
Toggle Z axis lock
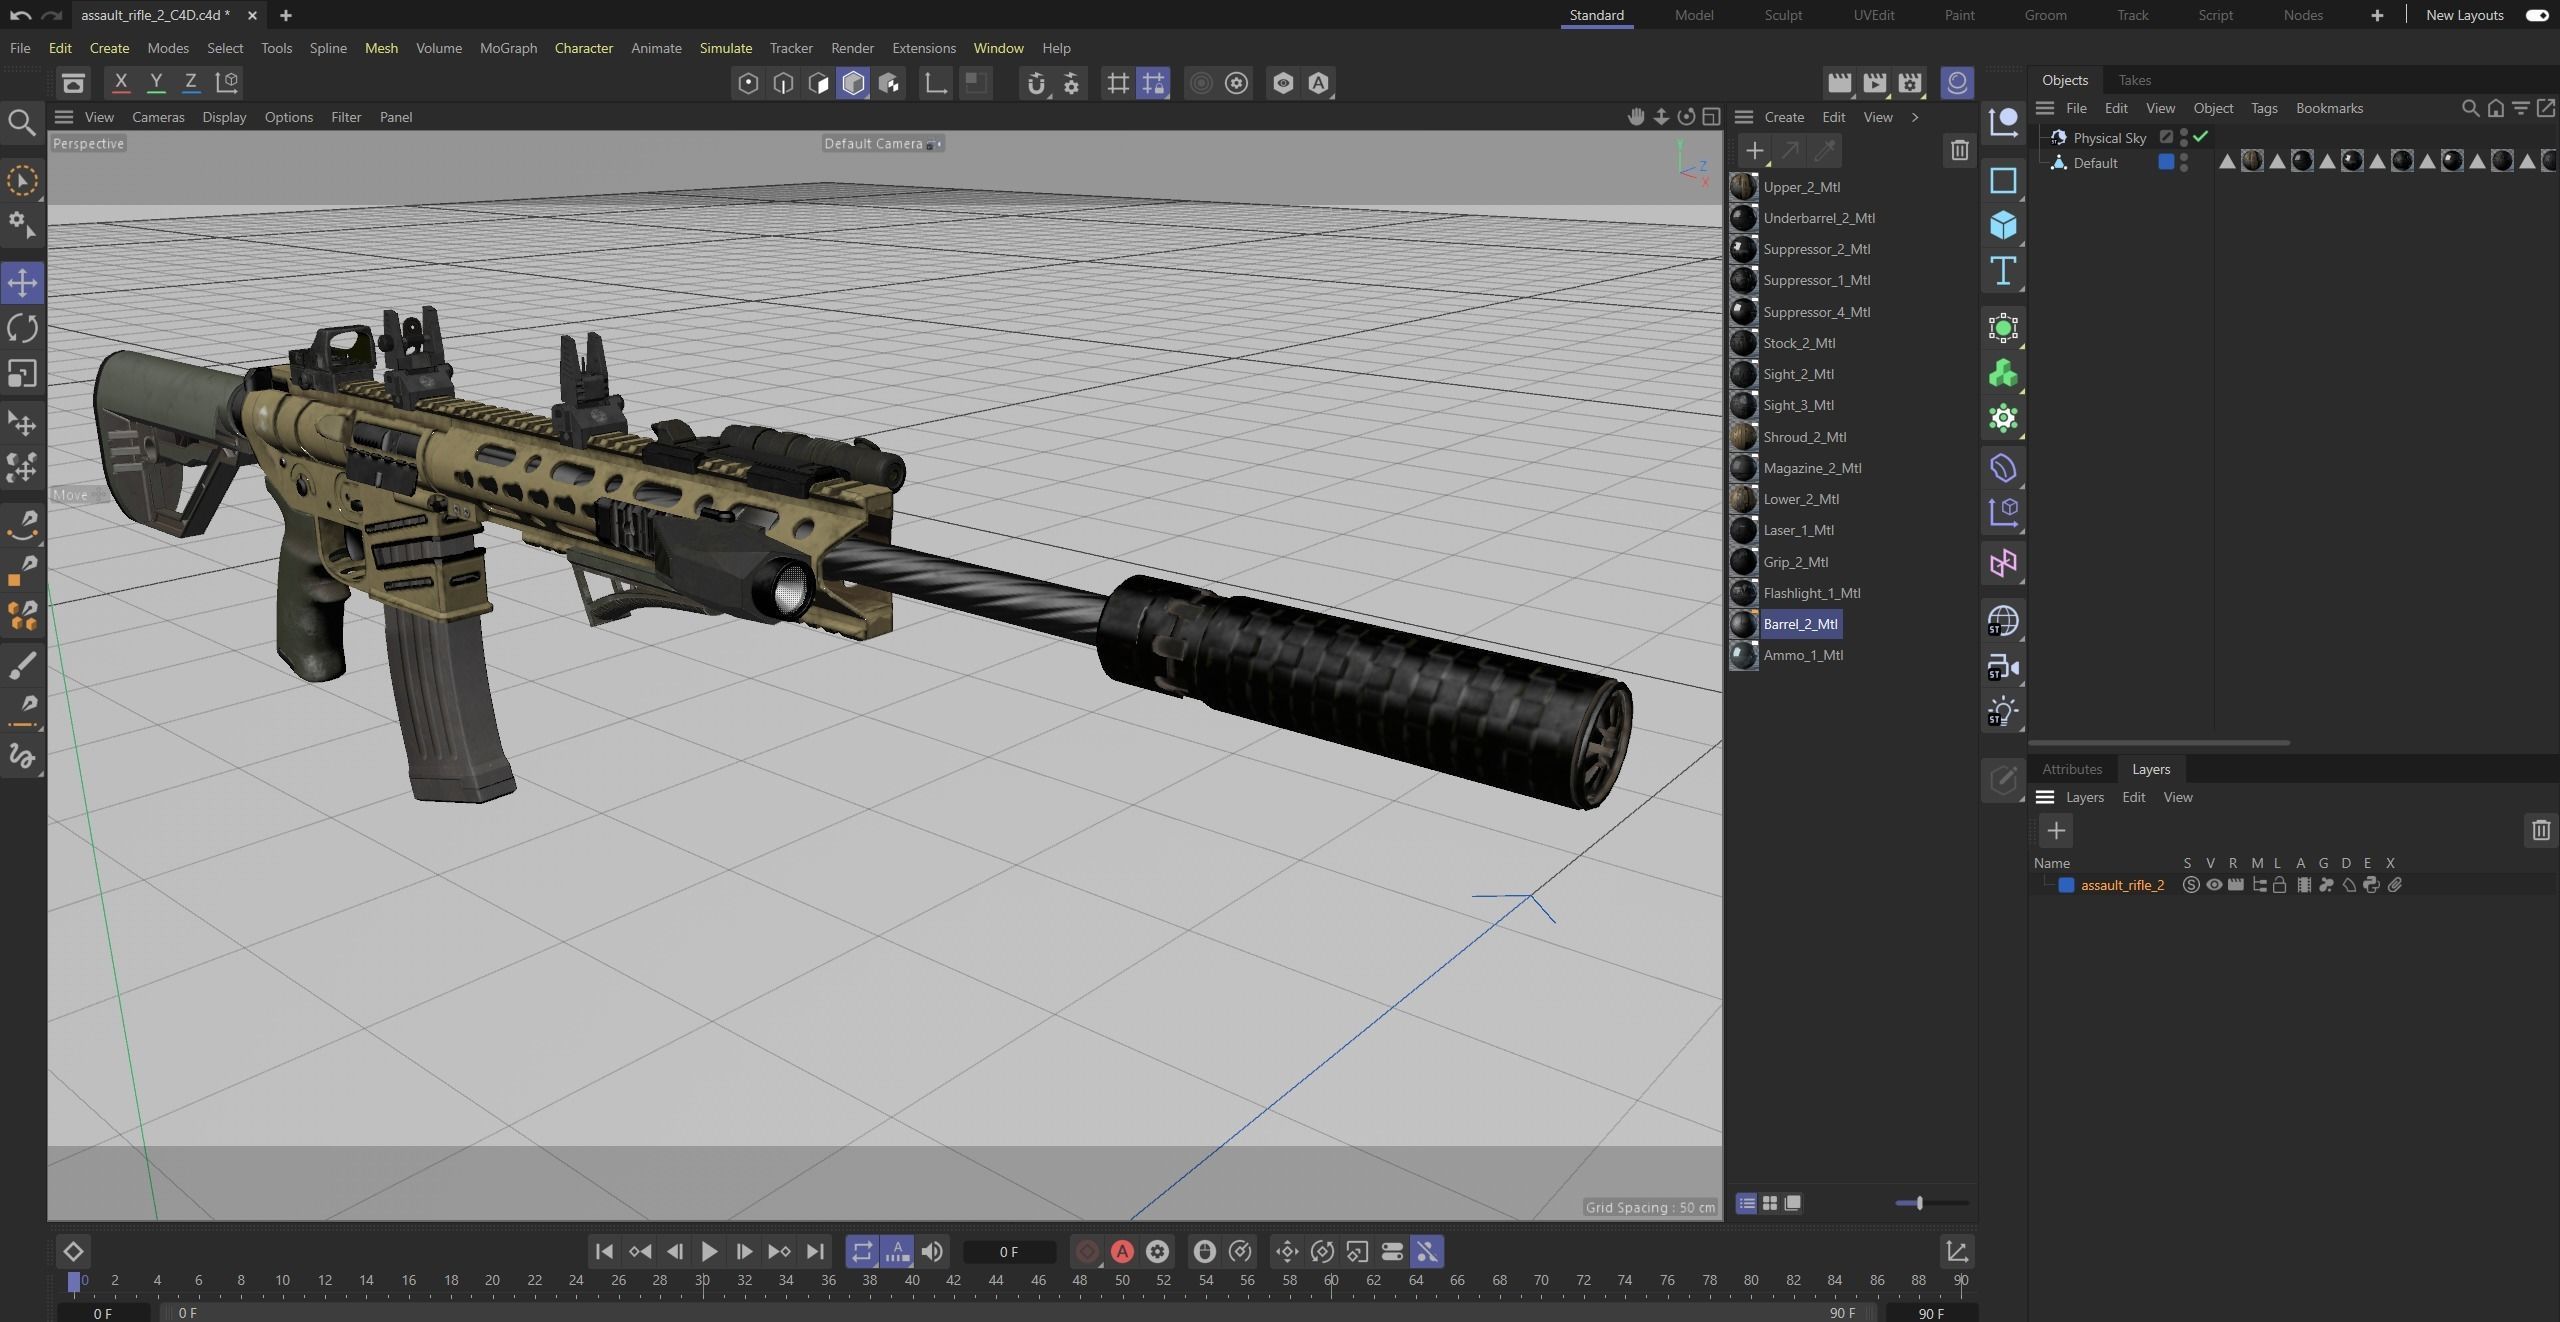point(191,83)
